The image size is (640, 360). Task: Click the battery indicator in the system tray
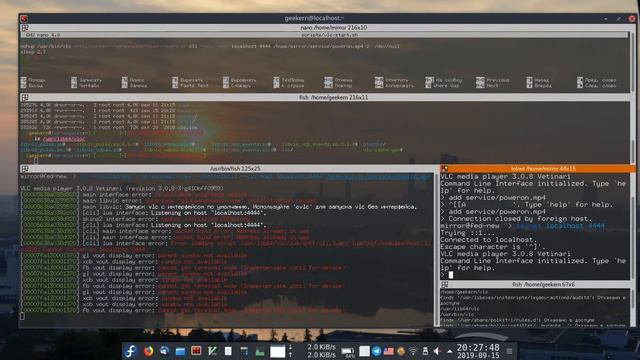tap(348, 351)
